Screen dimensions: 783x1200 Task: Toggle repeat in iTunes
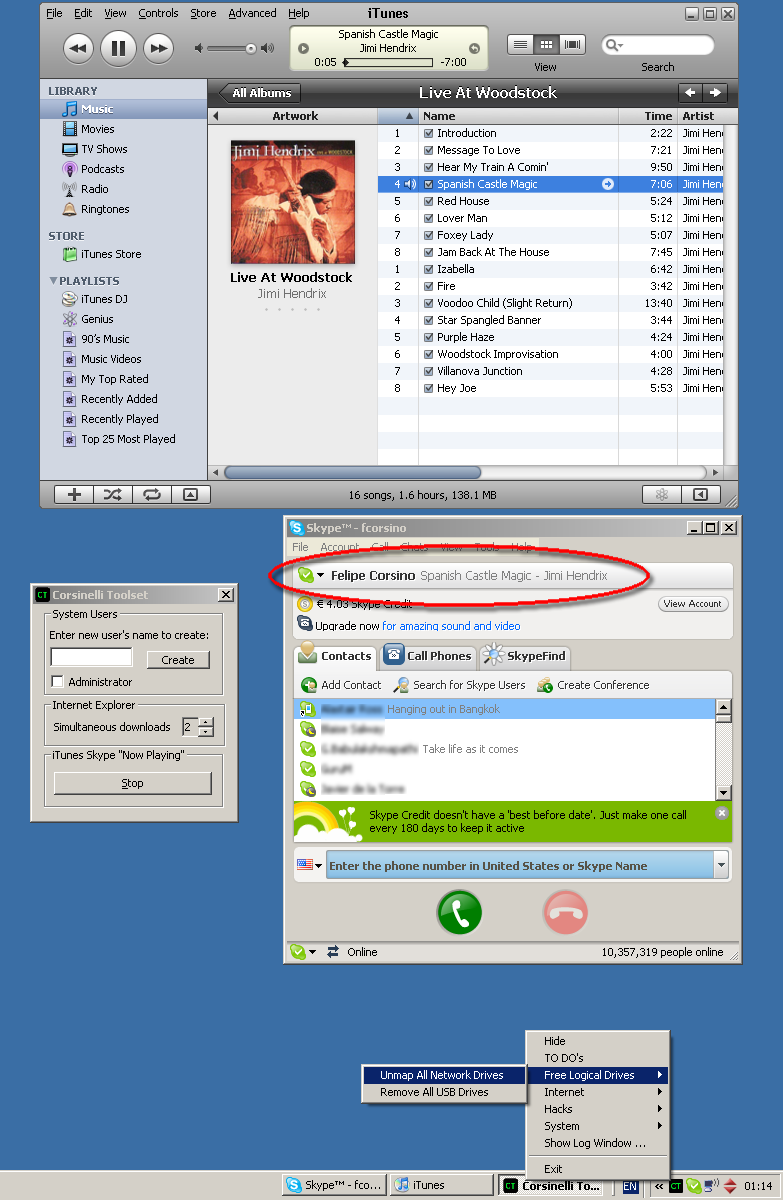[151, 494]
